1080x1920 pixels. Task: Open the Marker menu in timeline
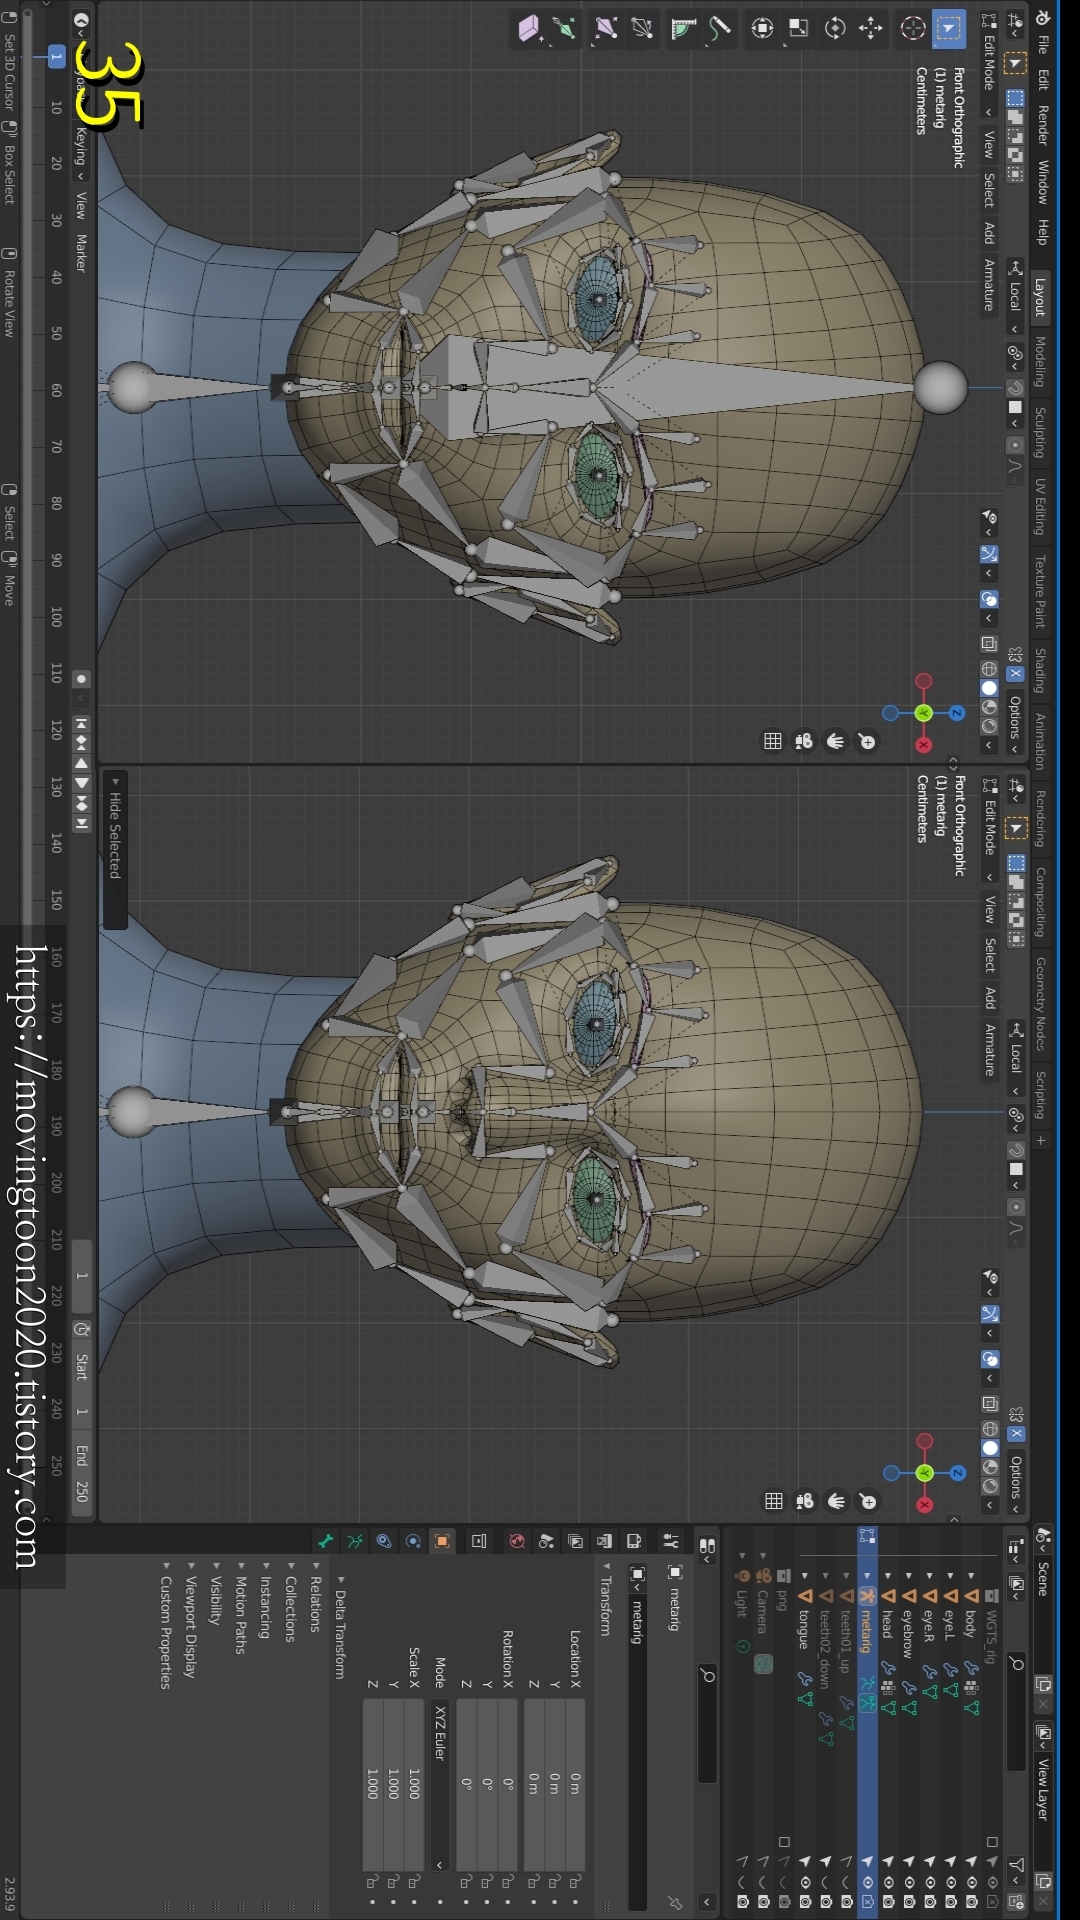[x=81, y=253]
